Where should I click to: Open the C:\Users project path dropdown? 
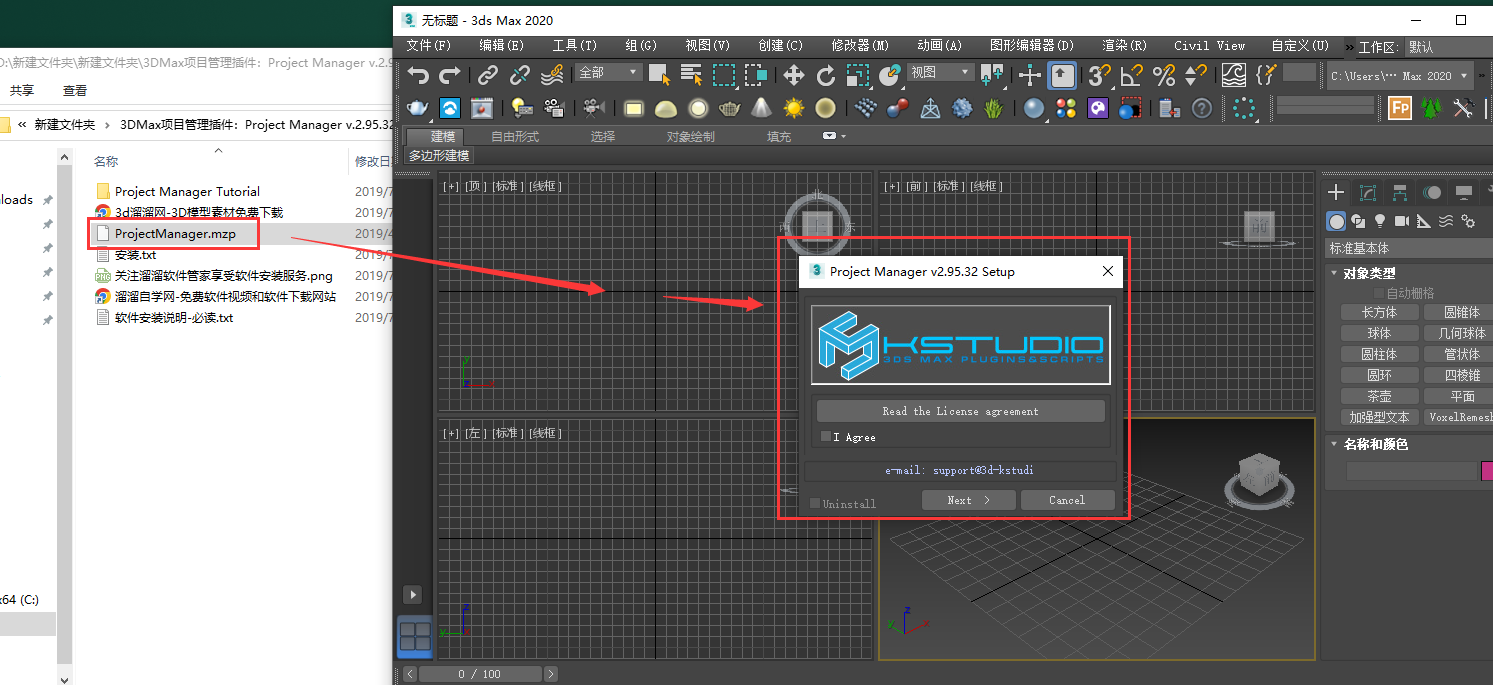coord(1400,75)
